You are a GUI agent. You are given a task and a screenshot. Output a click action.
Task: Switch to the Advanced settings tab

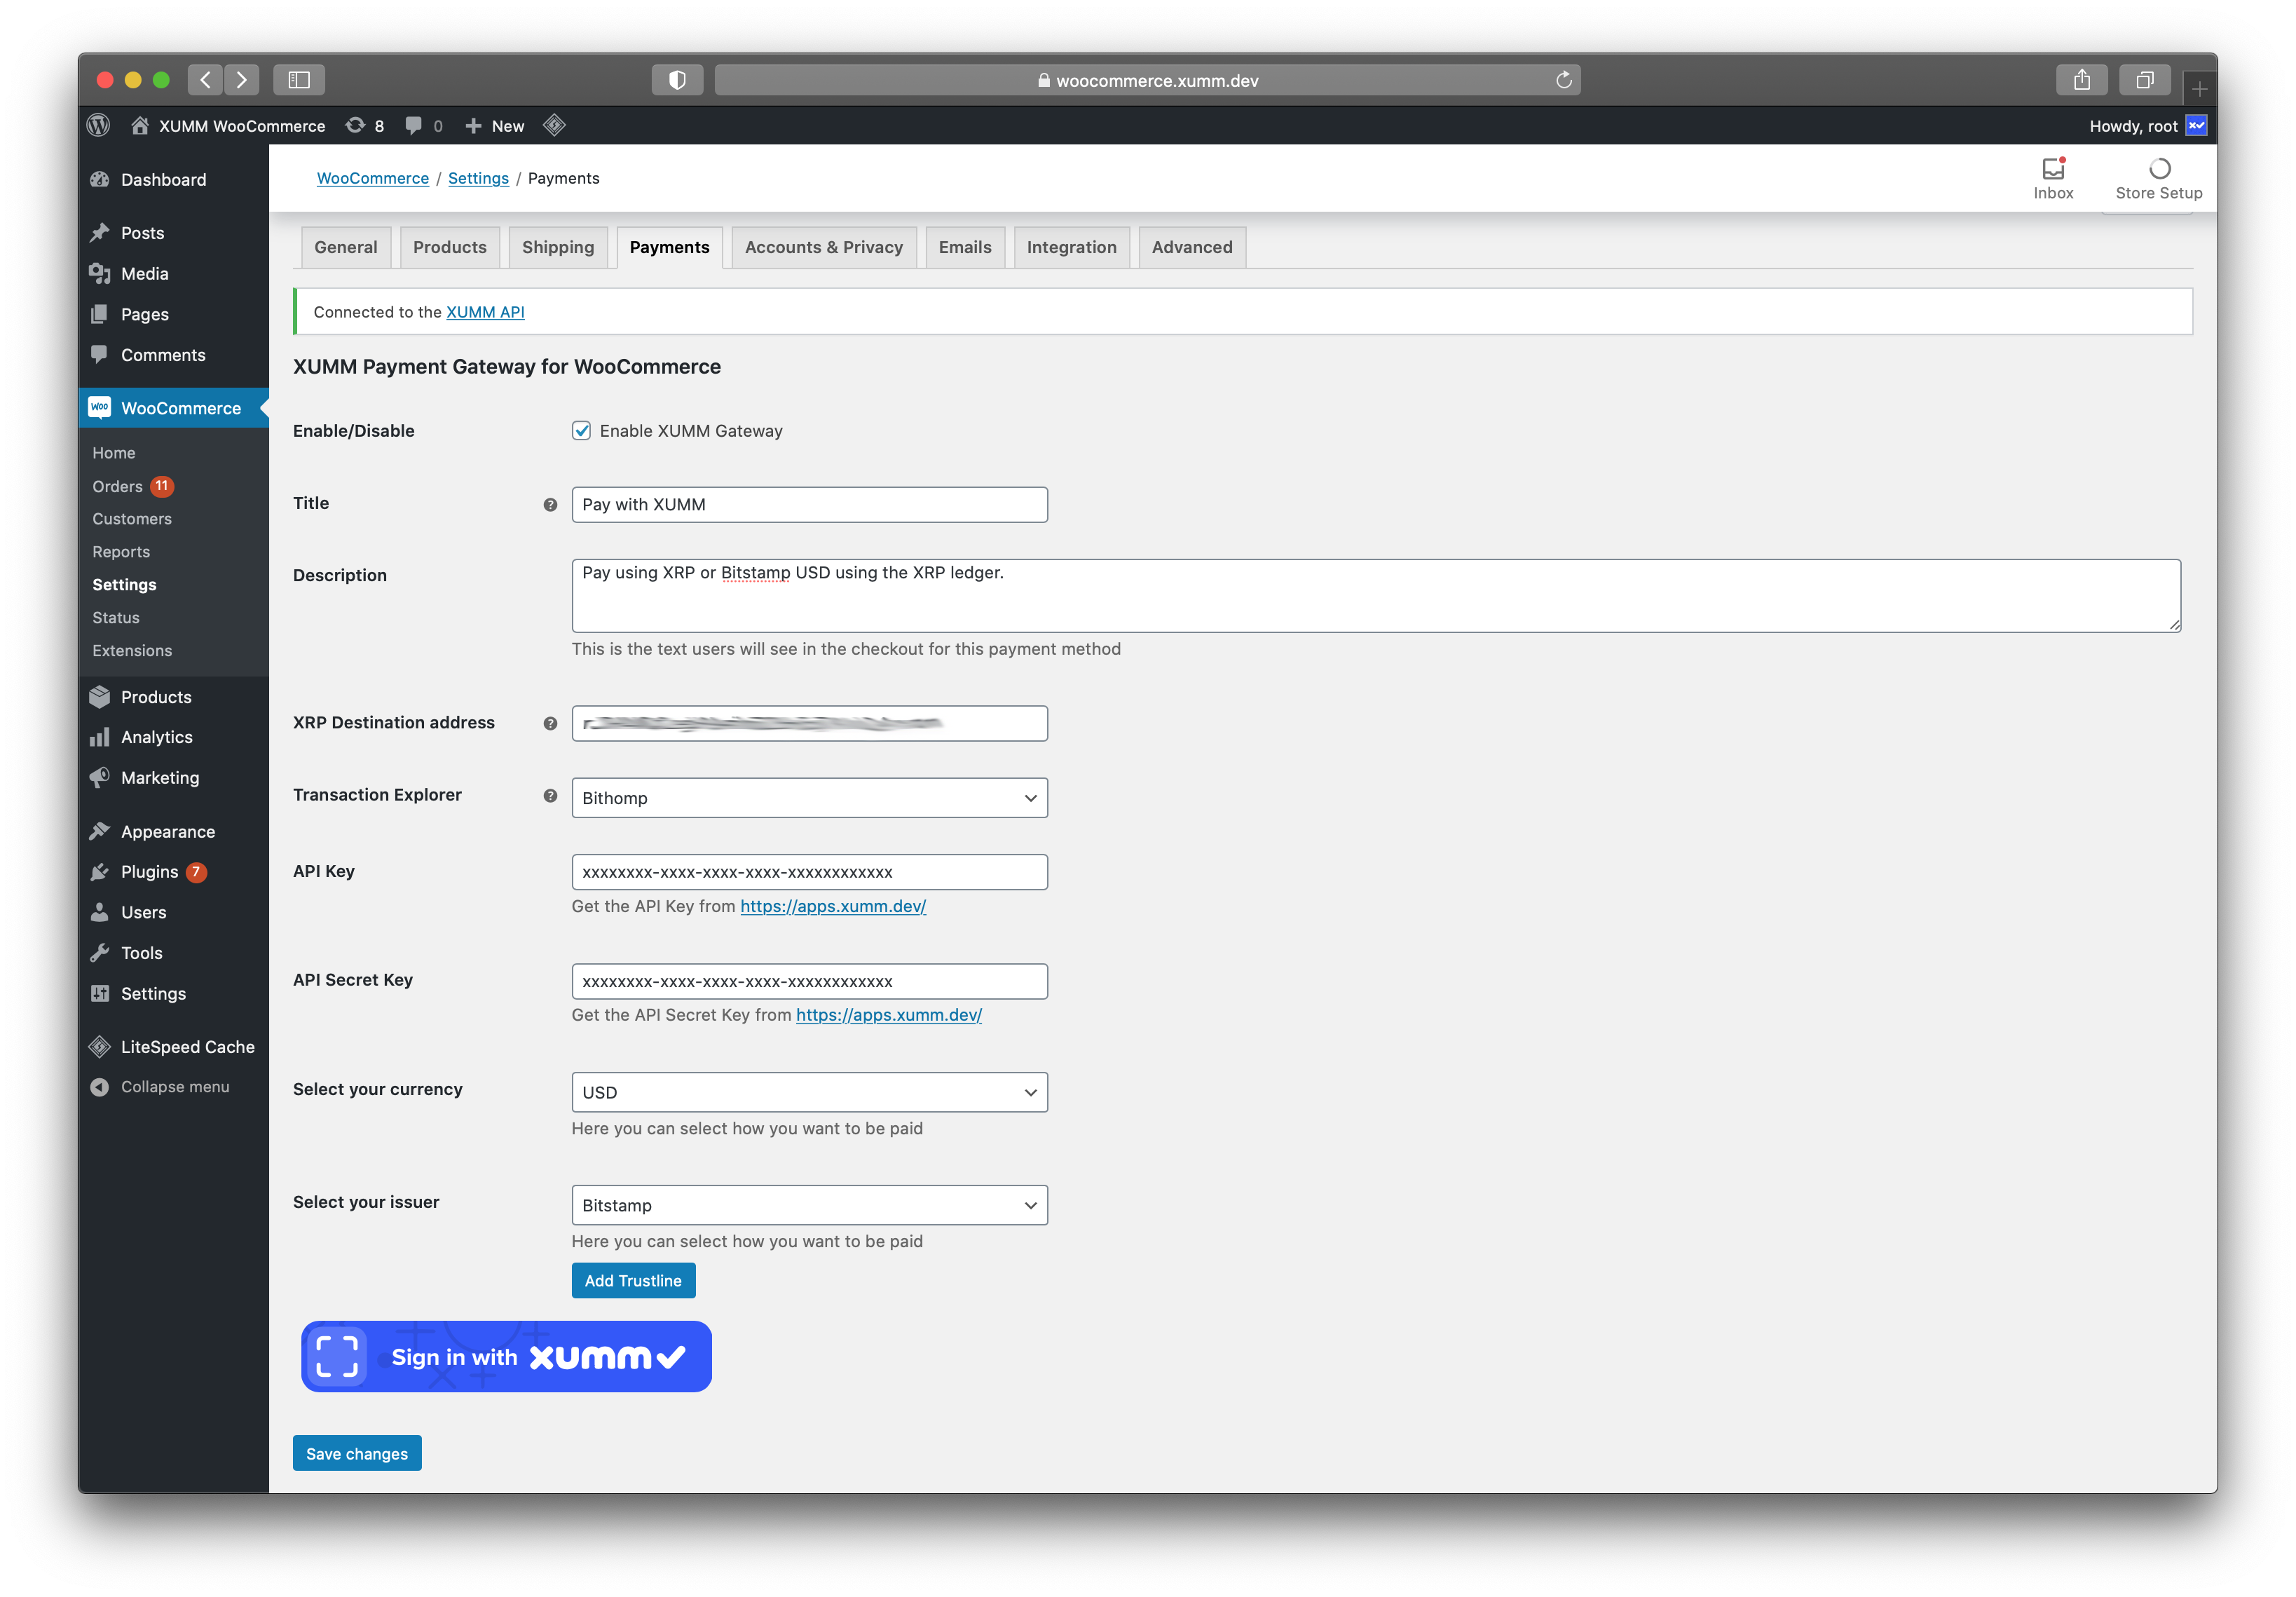pos(1191,247)
